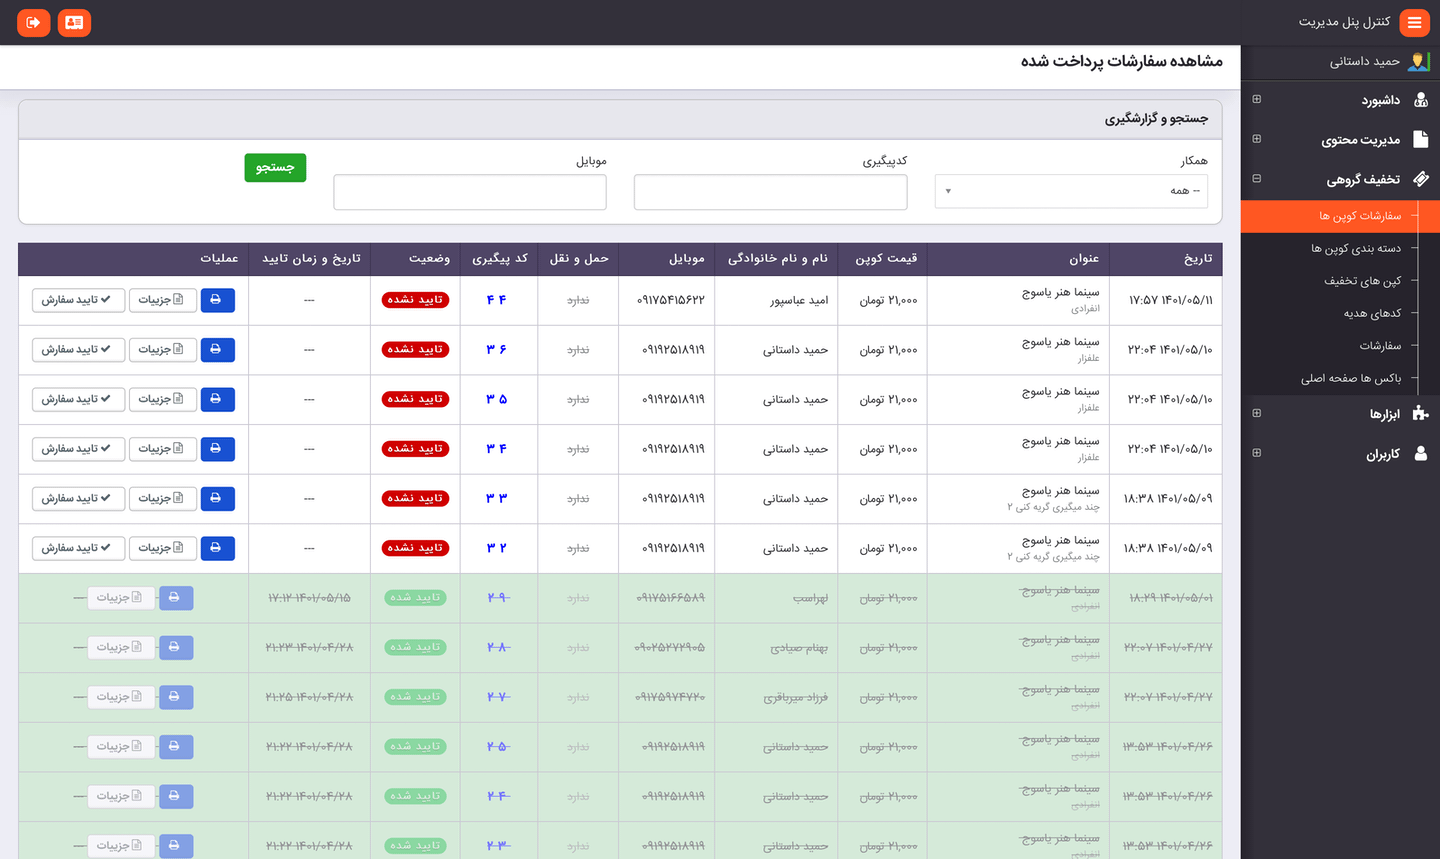This screenshot has height=859, width=1440.
Task: Click the orange hamburger menu icon
Action: (1414, 22)
